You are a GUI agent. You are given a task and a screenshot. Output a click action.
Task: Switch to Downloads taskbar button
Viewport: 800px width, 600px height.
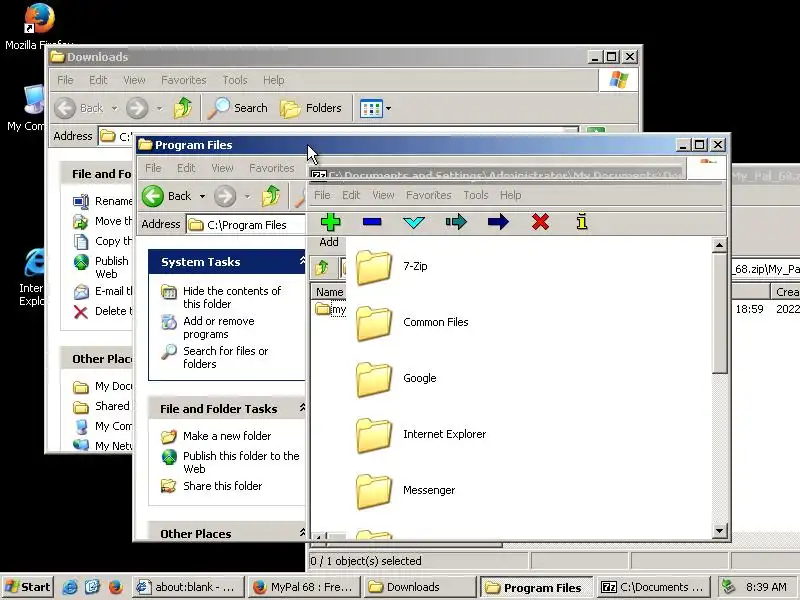pos(420,587)
